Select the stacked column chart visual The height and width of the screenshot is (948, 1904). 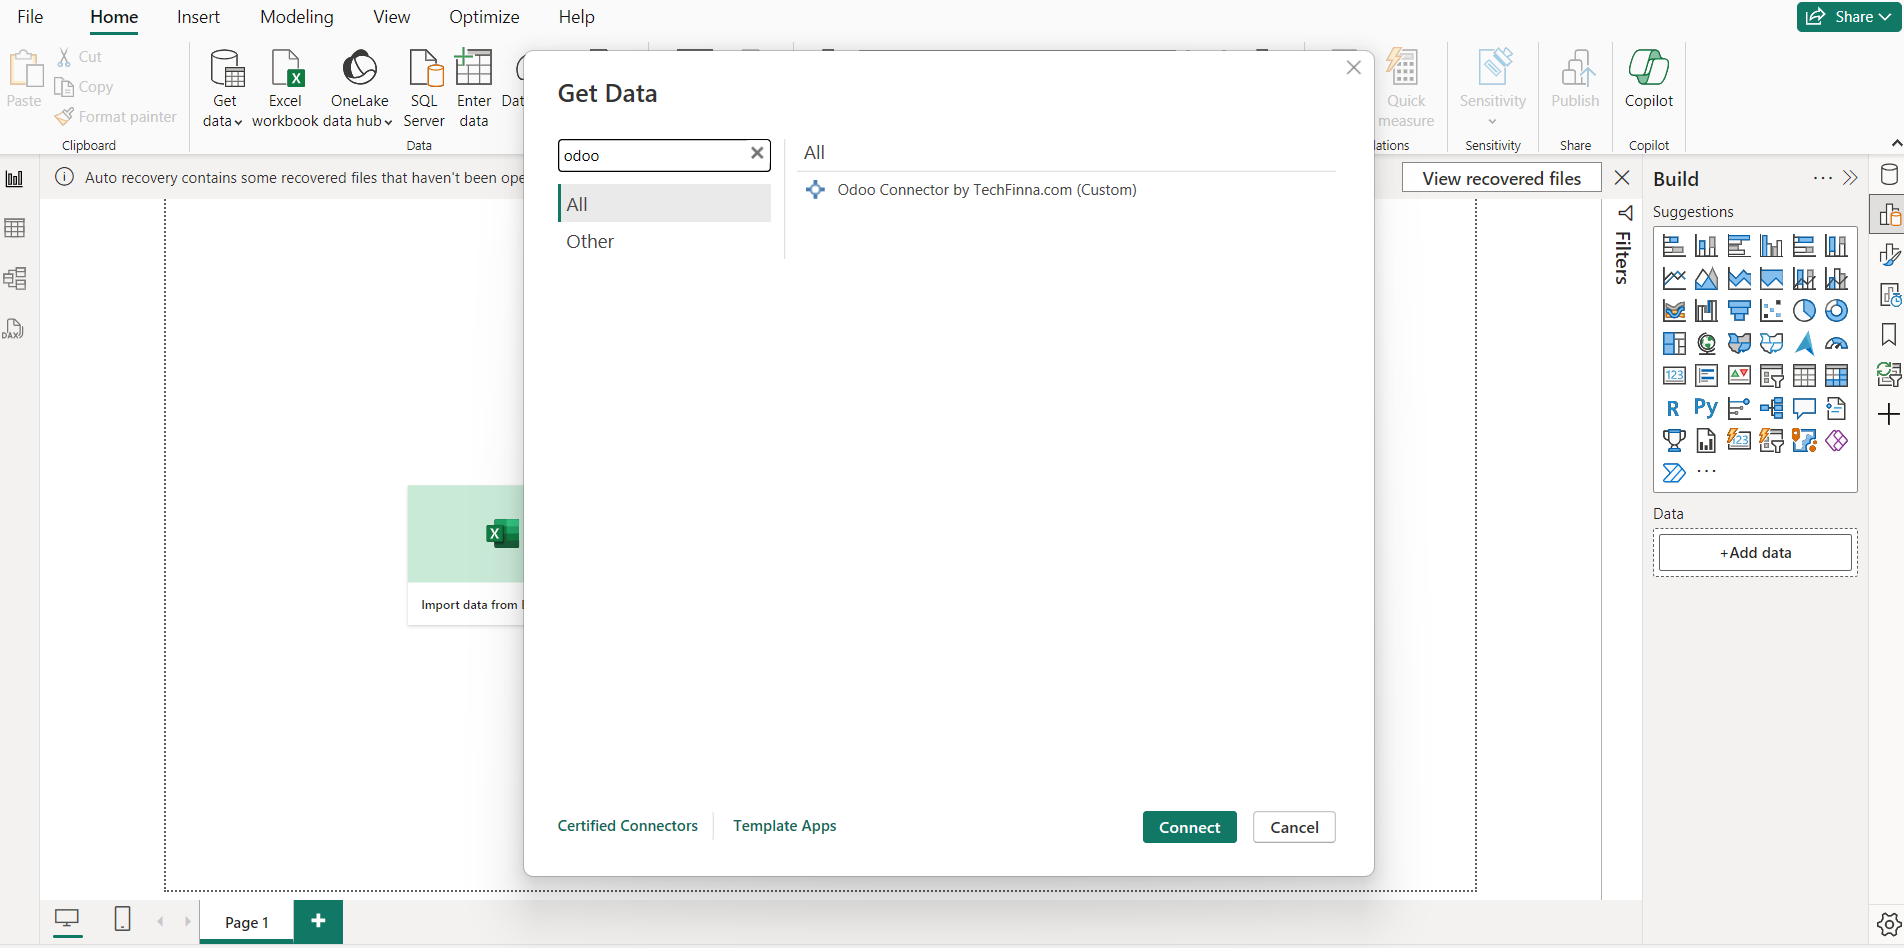tap(1707, 246)
